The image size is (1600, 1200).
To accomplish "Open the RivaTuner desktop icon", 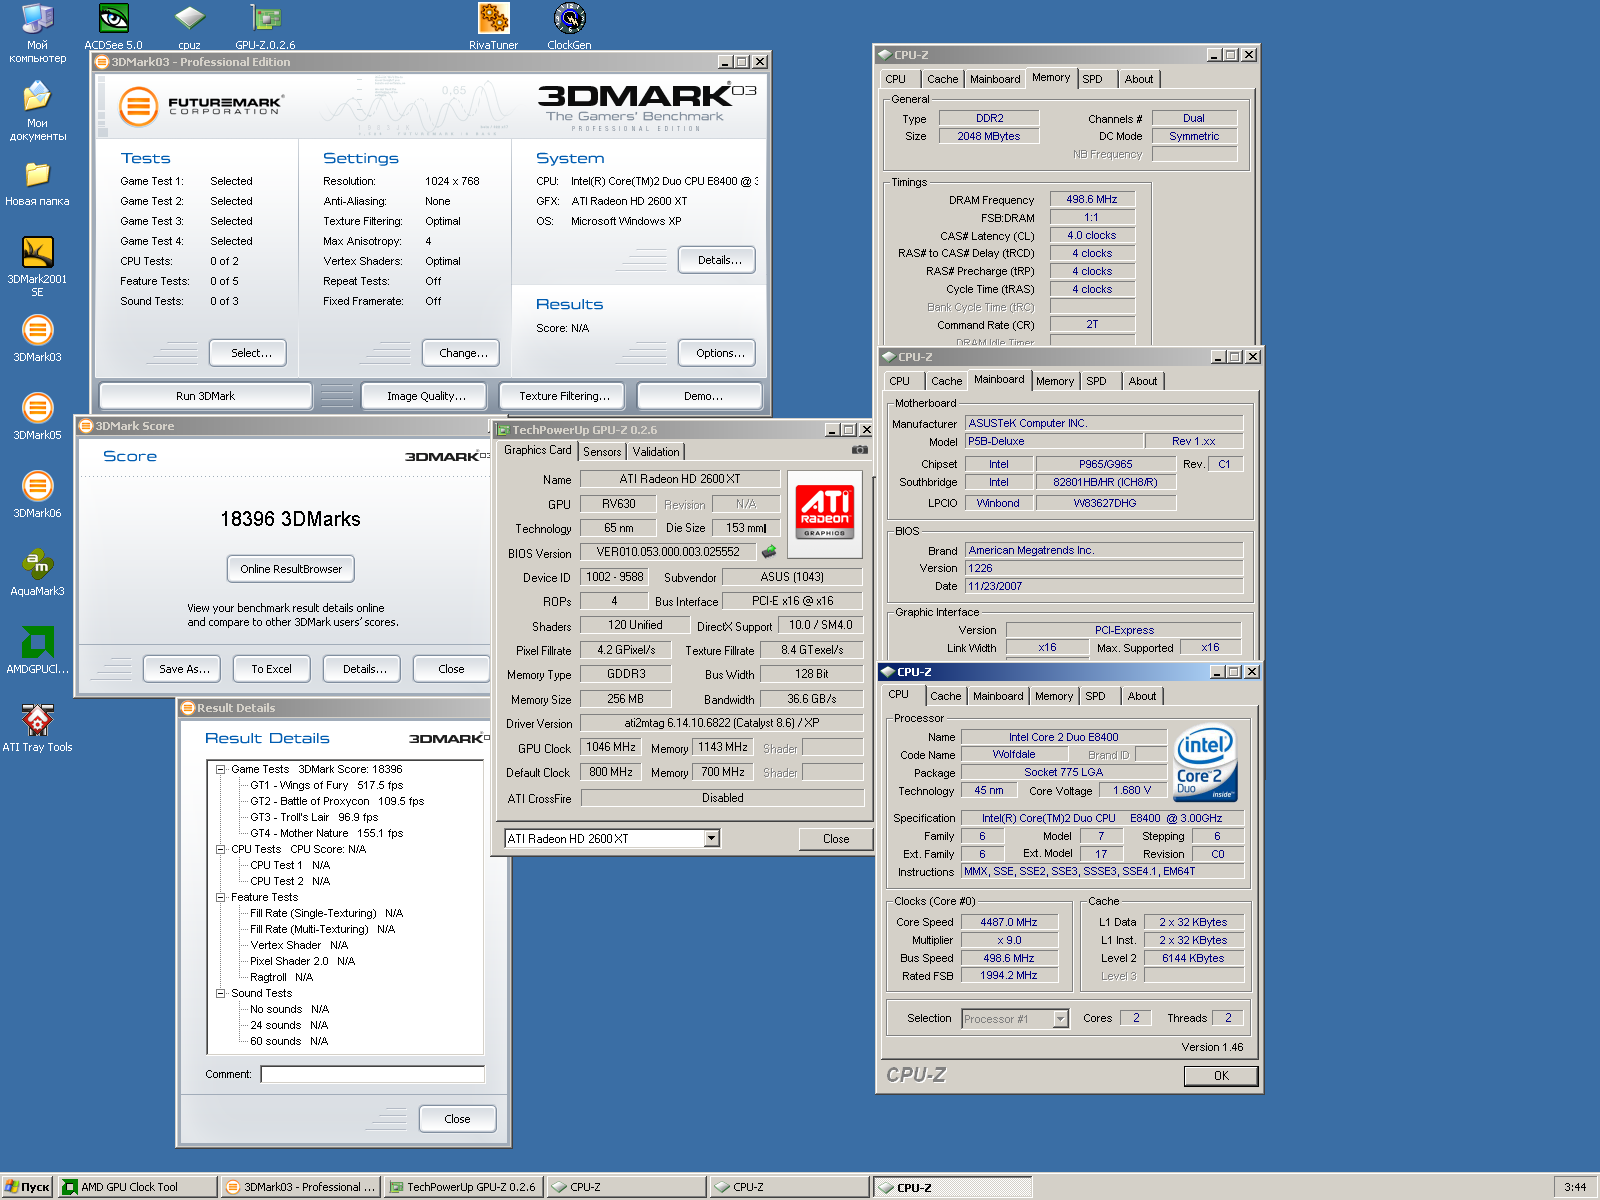I will point(493,25).
